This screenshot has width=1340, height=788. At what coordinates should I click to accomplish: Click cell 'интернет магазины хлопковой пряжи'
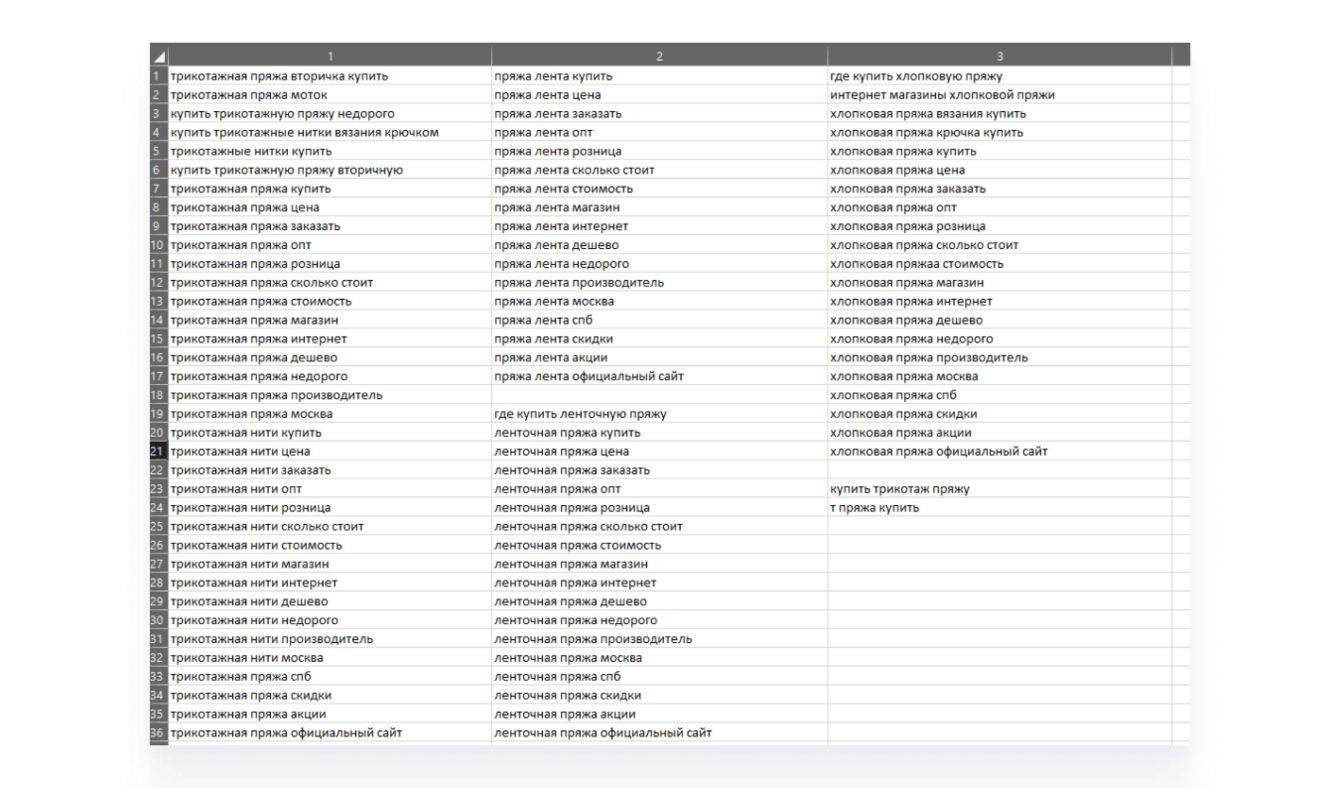click(x=999, y=95)
